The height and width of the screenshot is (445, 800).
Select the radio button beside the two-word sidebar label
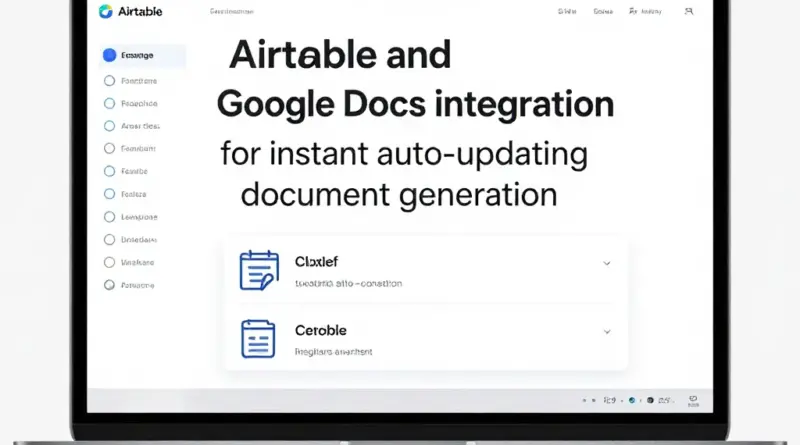click(x=109, y=126)
